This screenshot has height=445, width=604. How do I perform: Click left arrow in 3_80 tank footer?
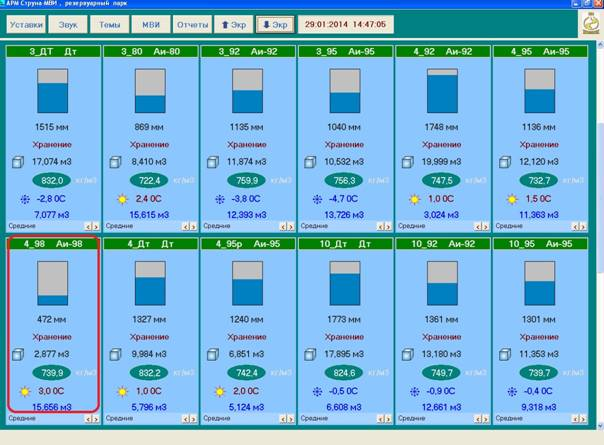pyautogui.click(x=186, y=227)
